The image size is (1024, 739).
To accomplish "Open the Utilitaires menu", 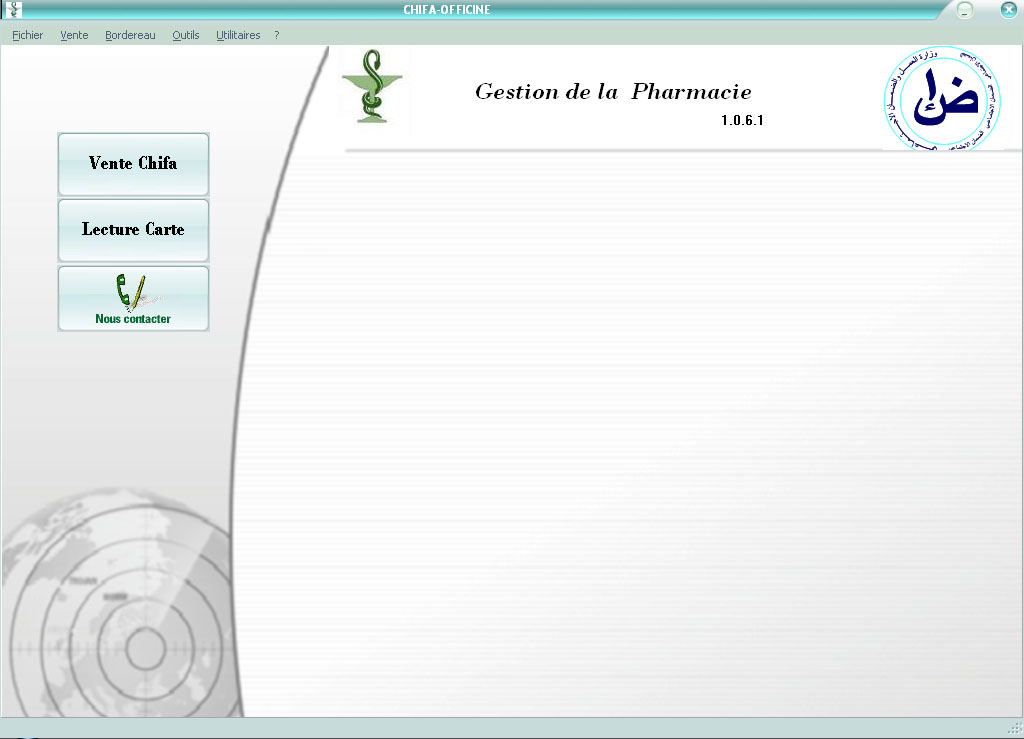I will [x=238, y=35].
